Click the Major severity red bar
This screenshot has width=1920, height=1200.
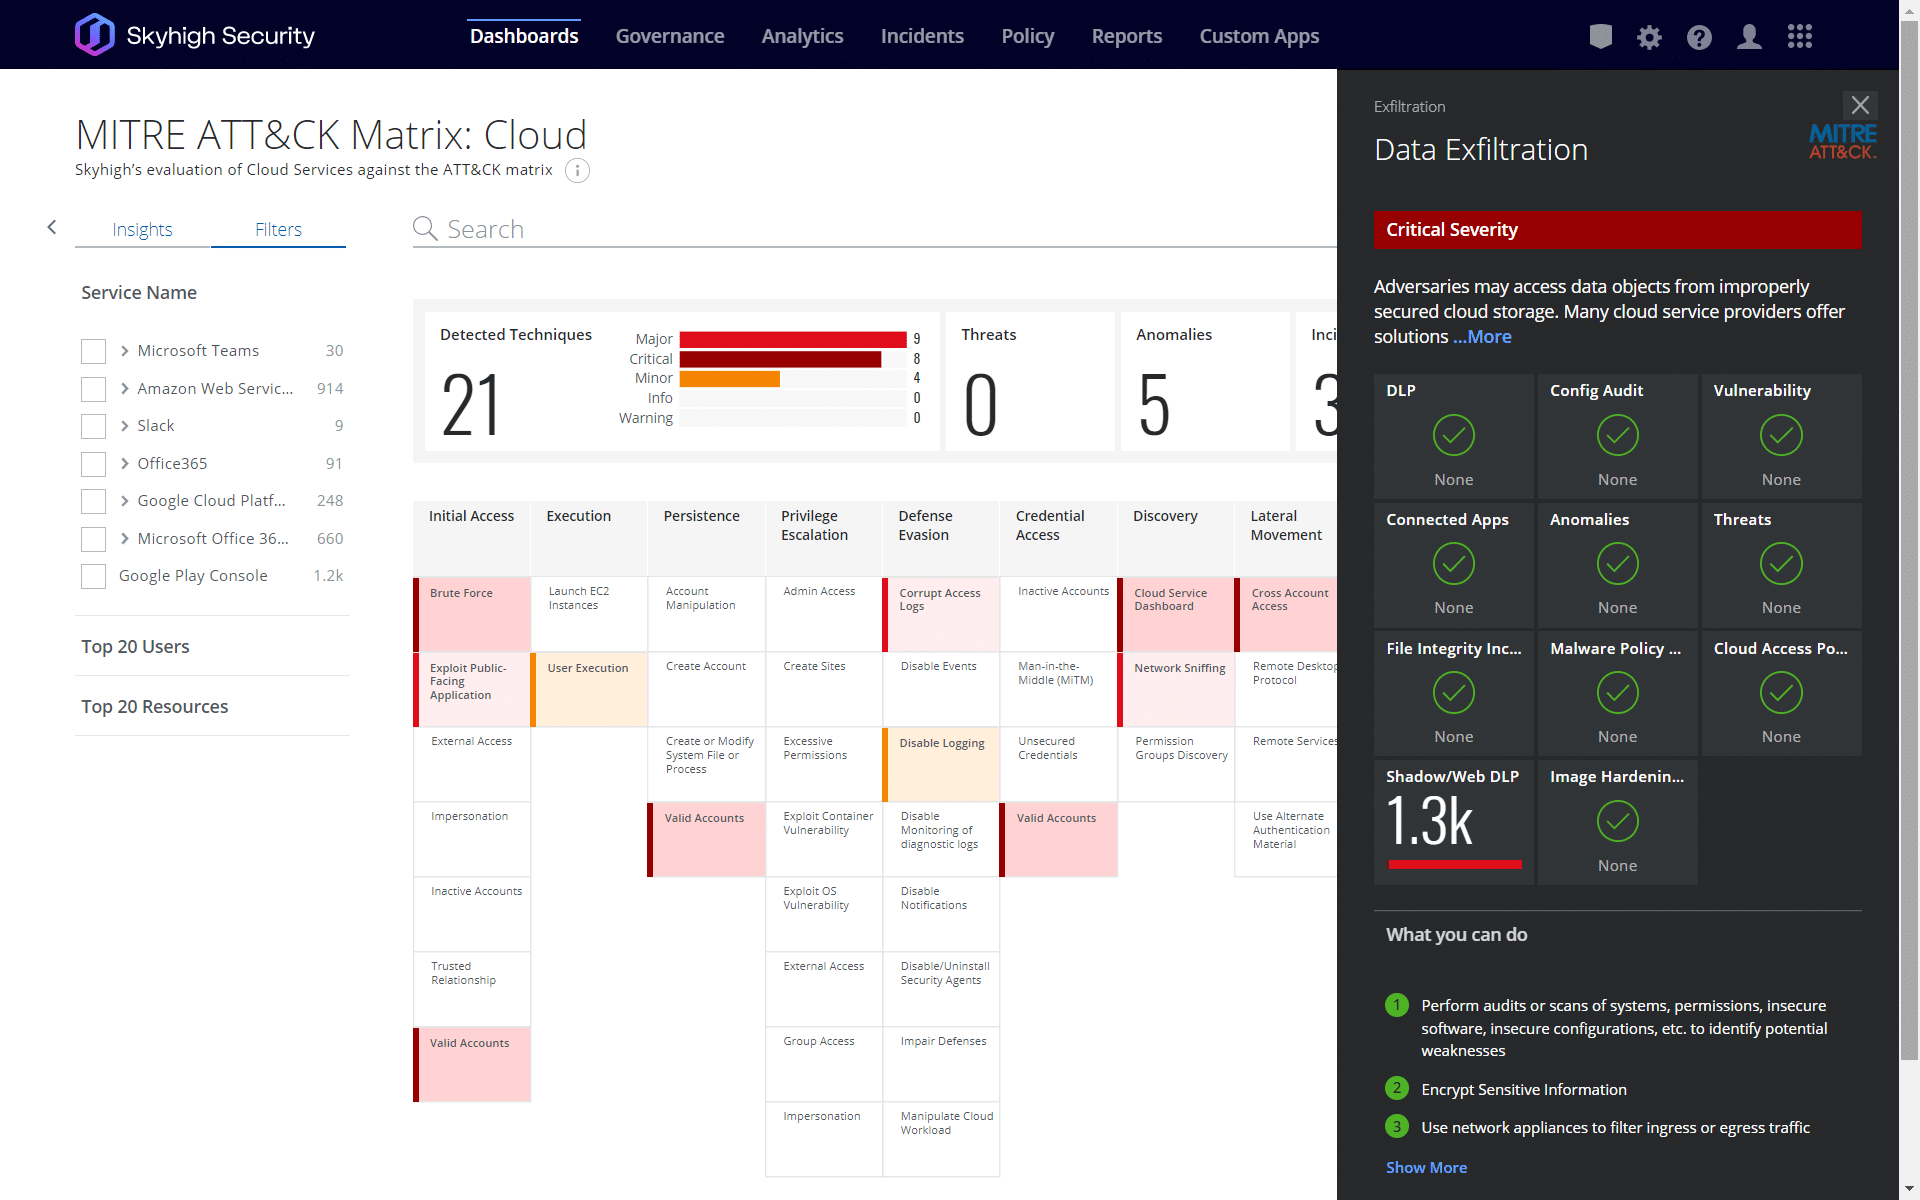[x=792, y=339]
